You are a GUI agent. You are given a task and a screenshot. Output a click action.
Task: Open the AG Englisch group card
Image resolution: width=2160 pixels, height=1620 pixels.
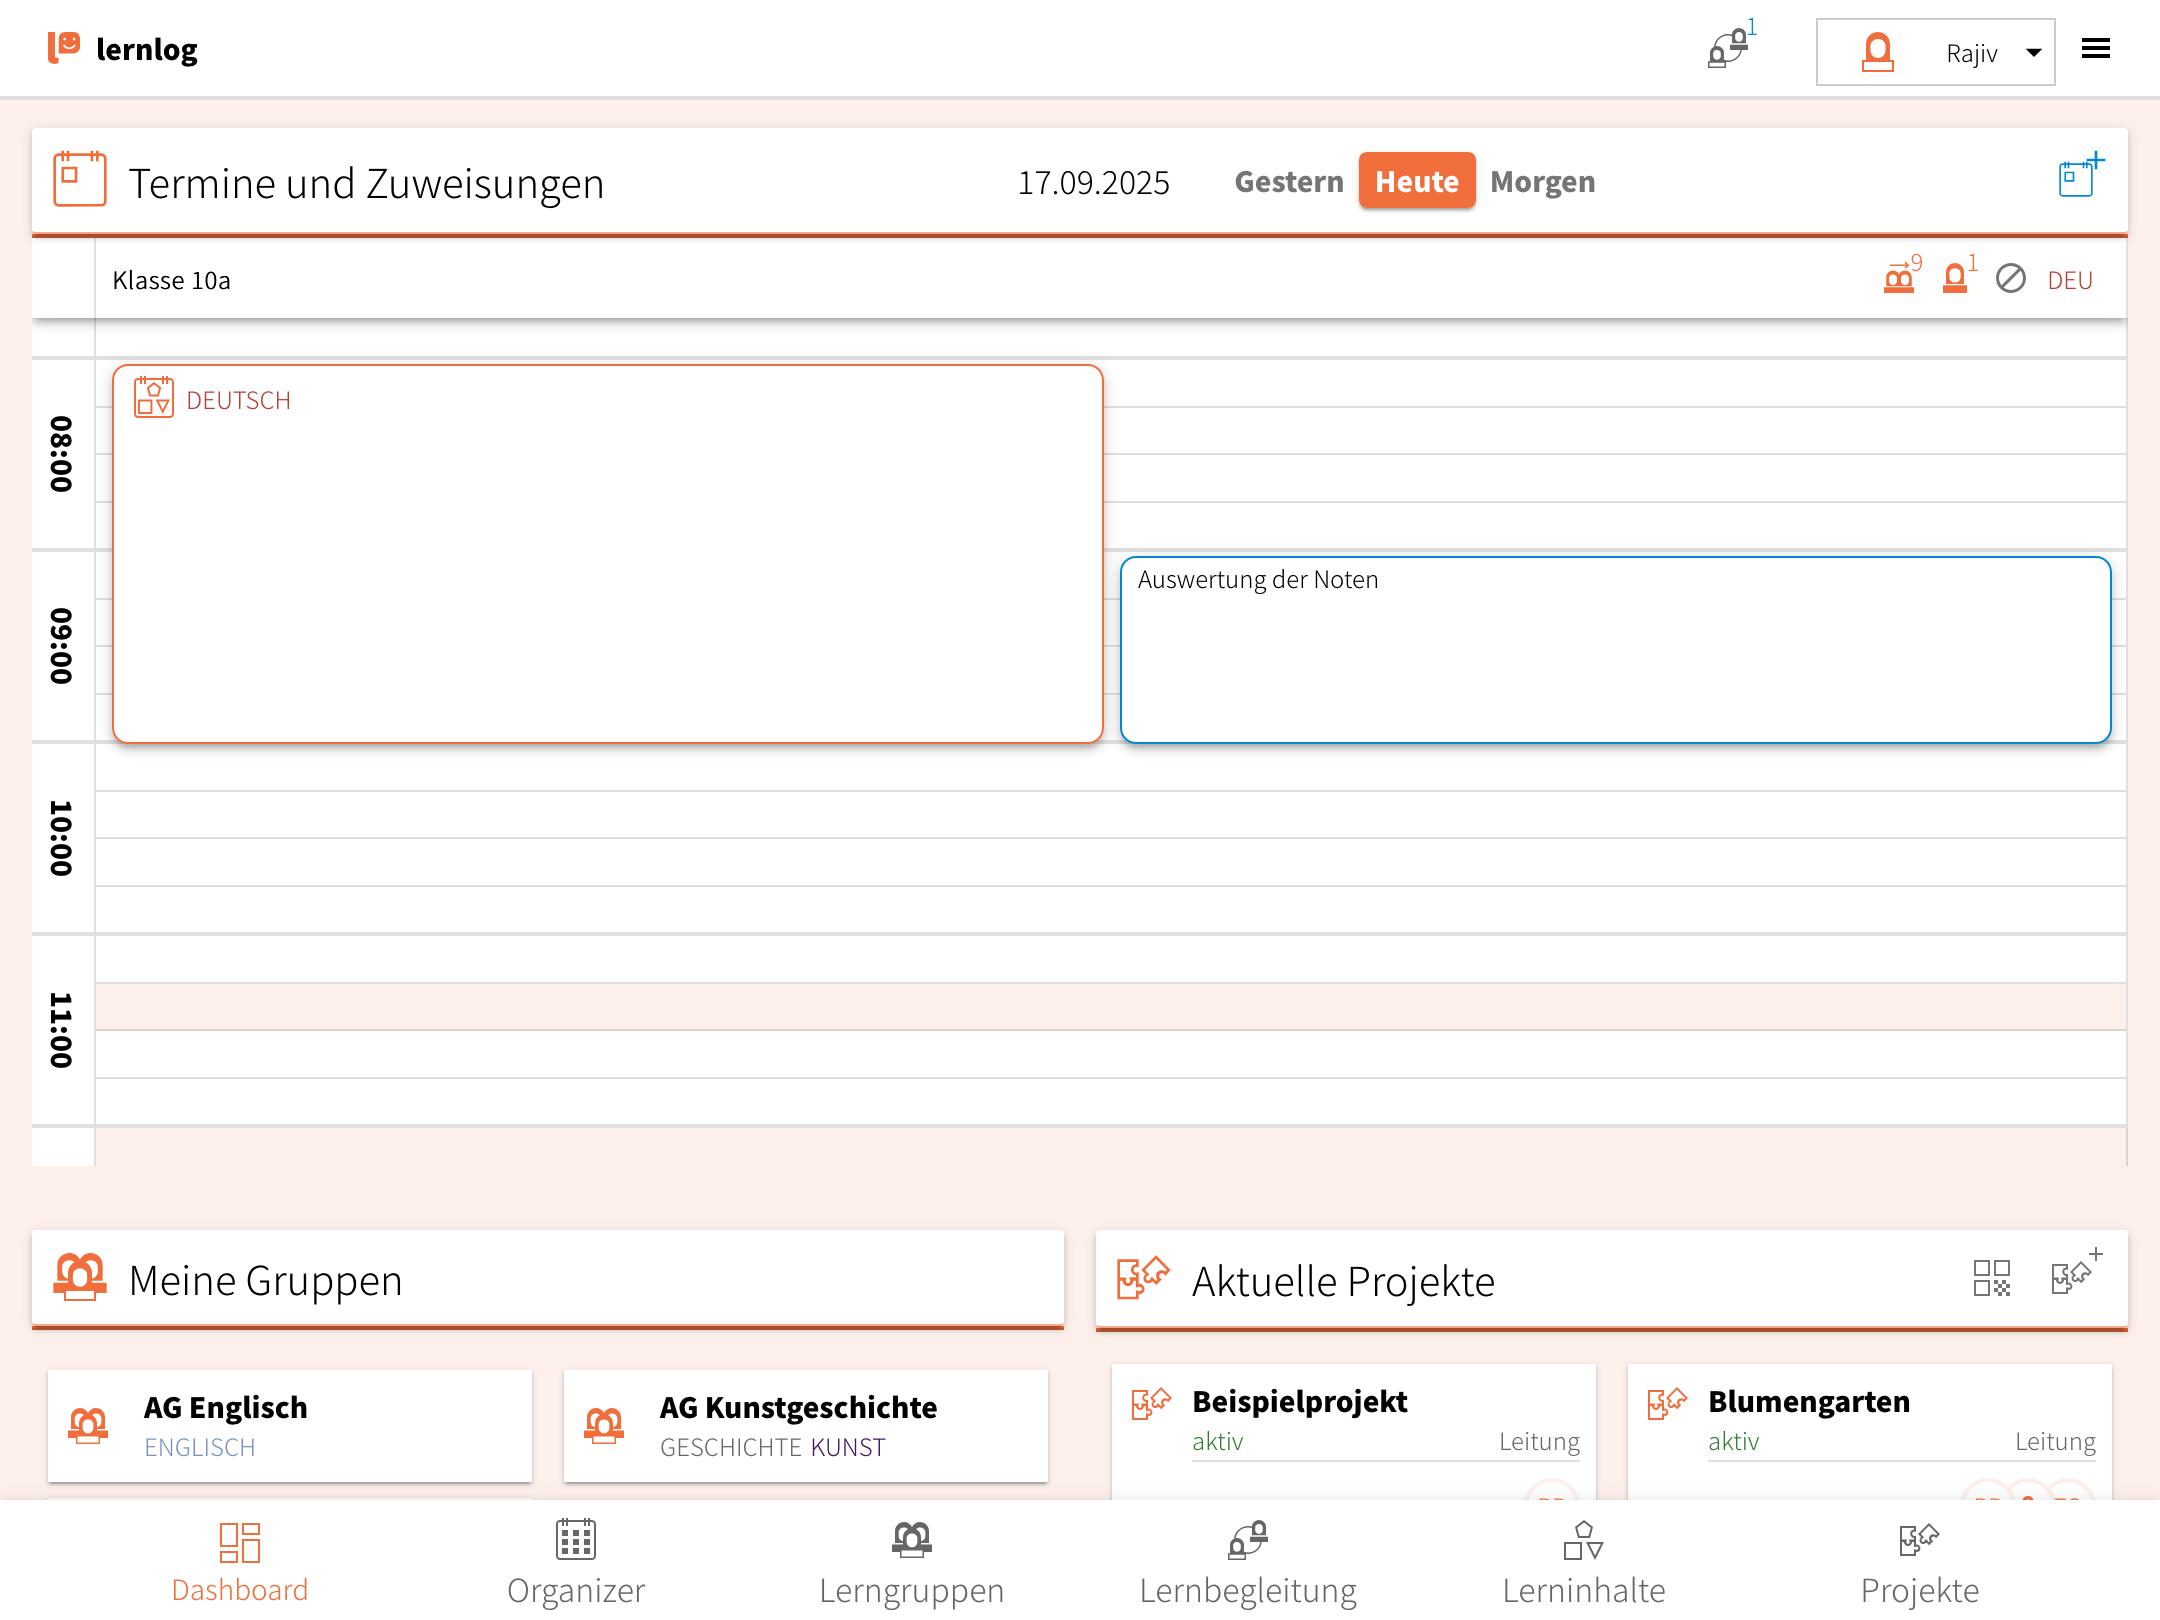(290, 1425)
